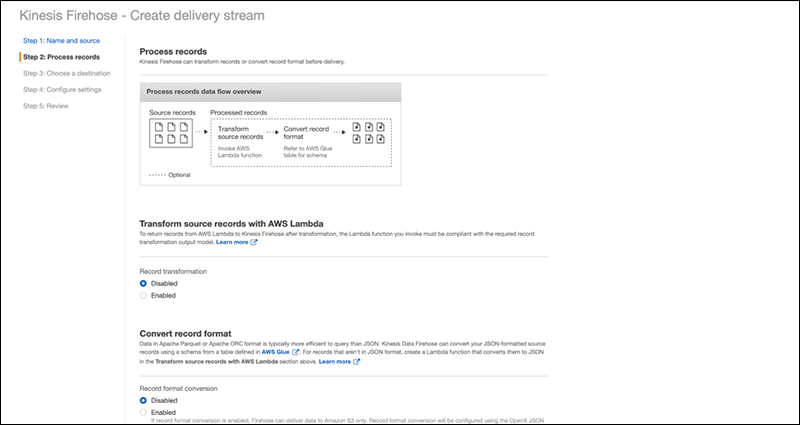This screenshot has height=425, width=800.
Task: Follow the AWS Glue hyperlink
Action: (274, 352)
